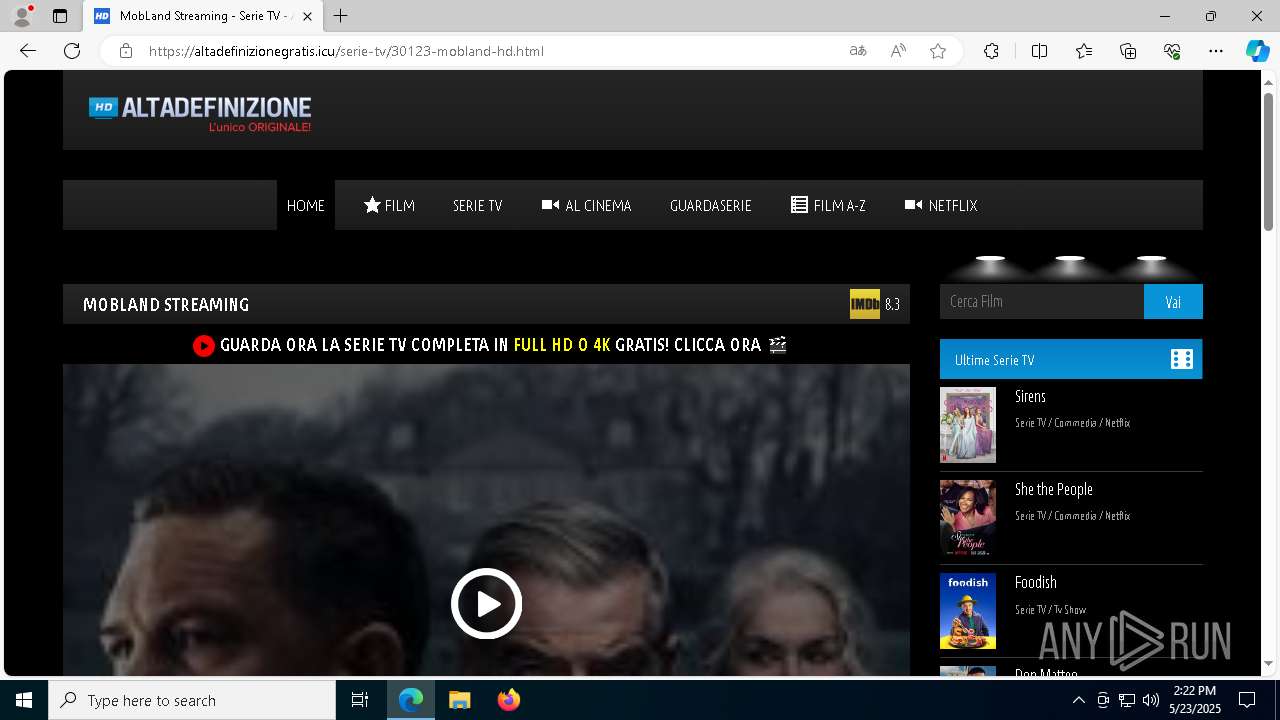
Task: Click the address bar URL
Action: [x=346, y=51]
